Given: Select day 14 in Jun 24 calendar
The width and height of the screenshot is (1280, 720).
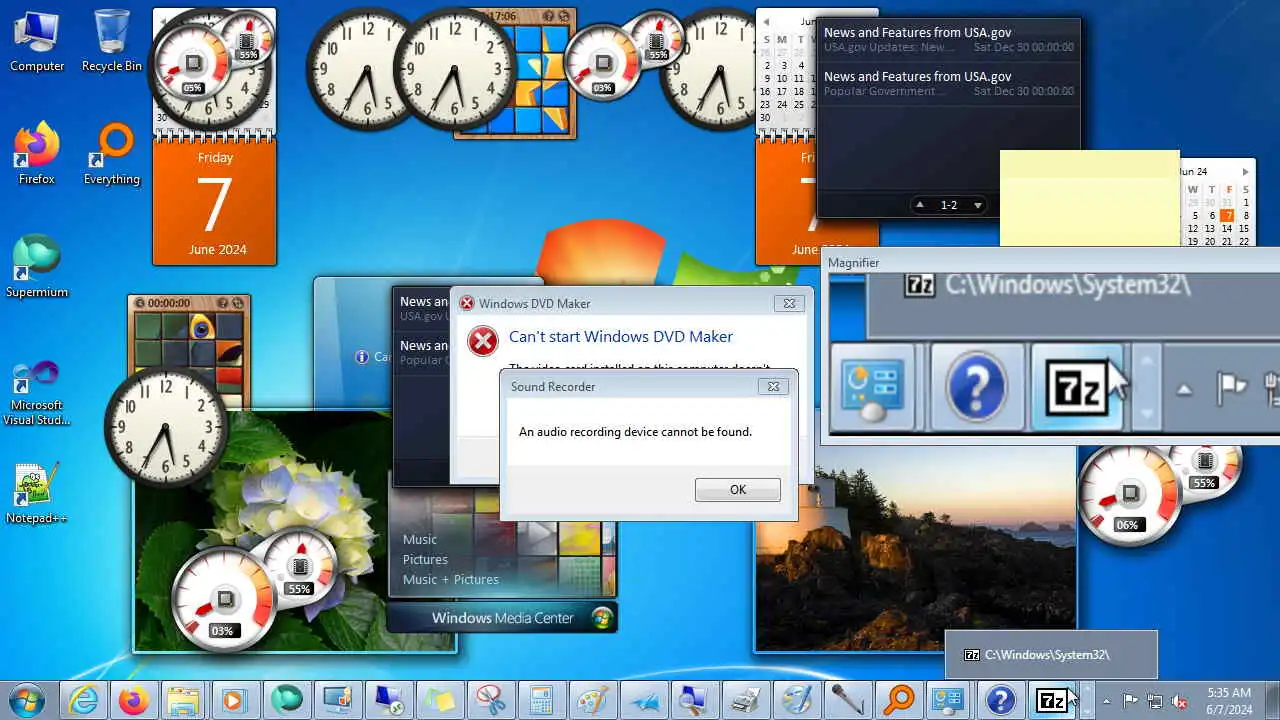Looking at the screenshot, I should [x=1227, y=228].
